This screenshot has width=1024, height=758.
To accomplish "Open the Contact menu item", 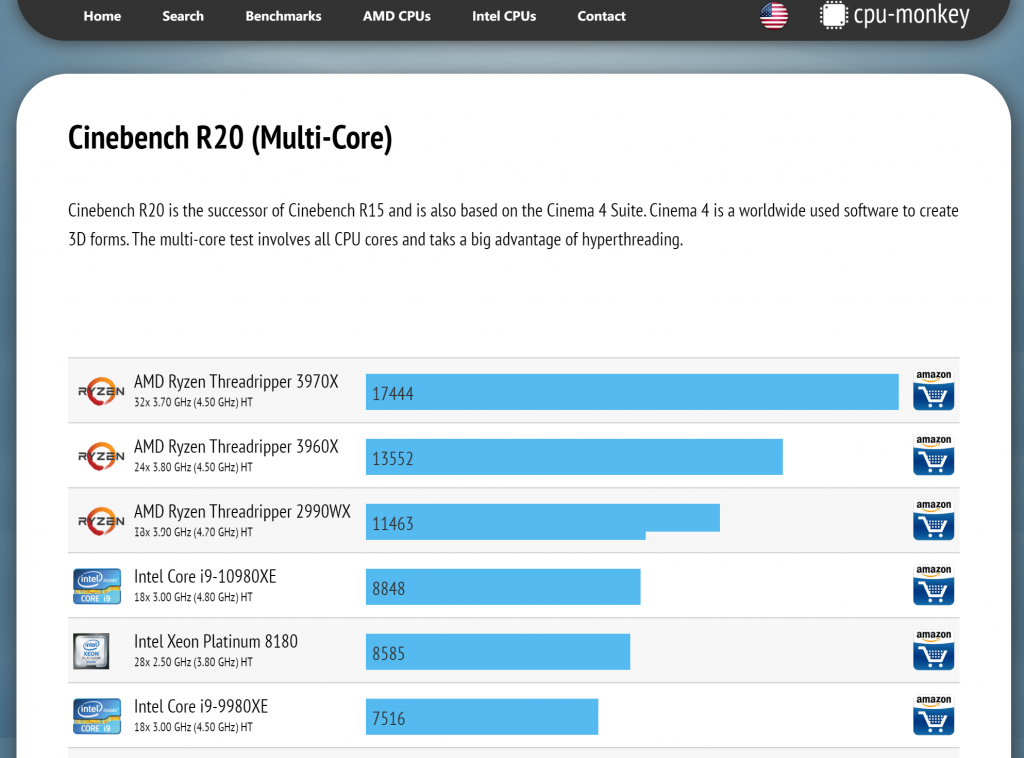I will click(x=601, y=16).
